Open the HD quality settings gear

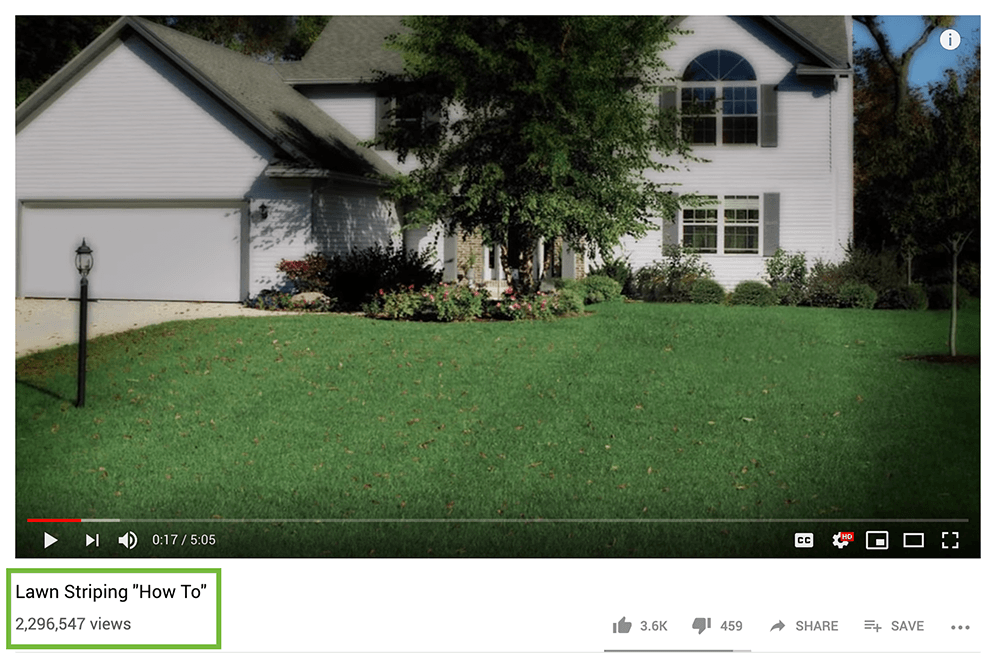pyautogui.click(x=842, y=540)
